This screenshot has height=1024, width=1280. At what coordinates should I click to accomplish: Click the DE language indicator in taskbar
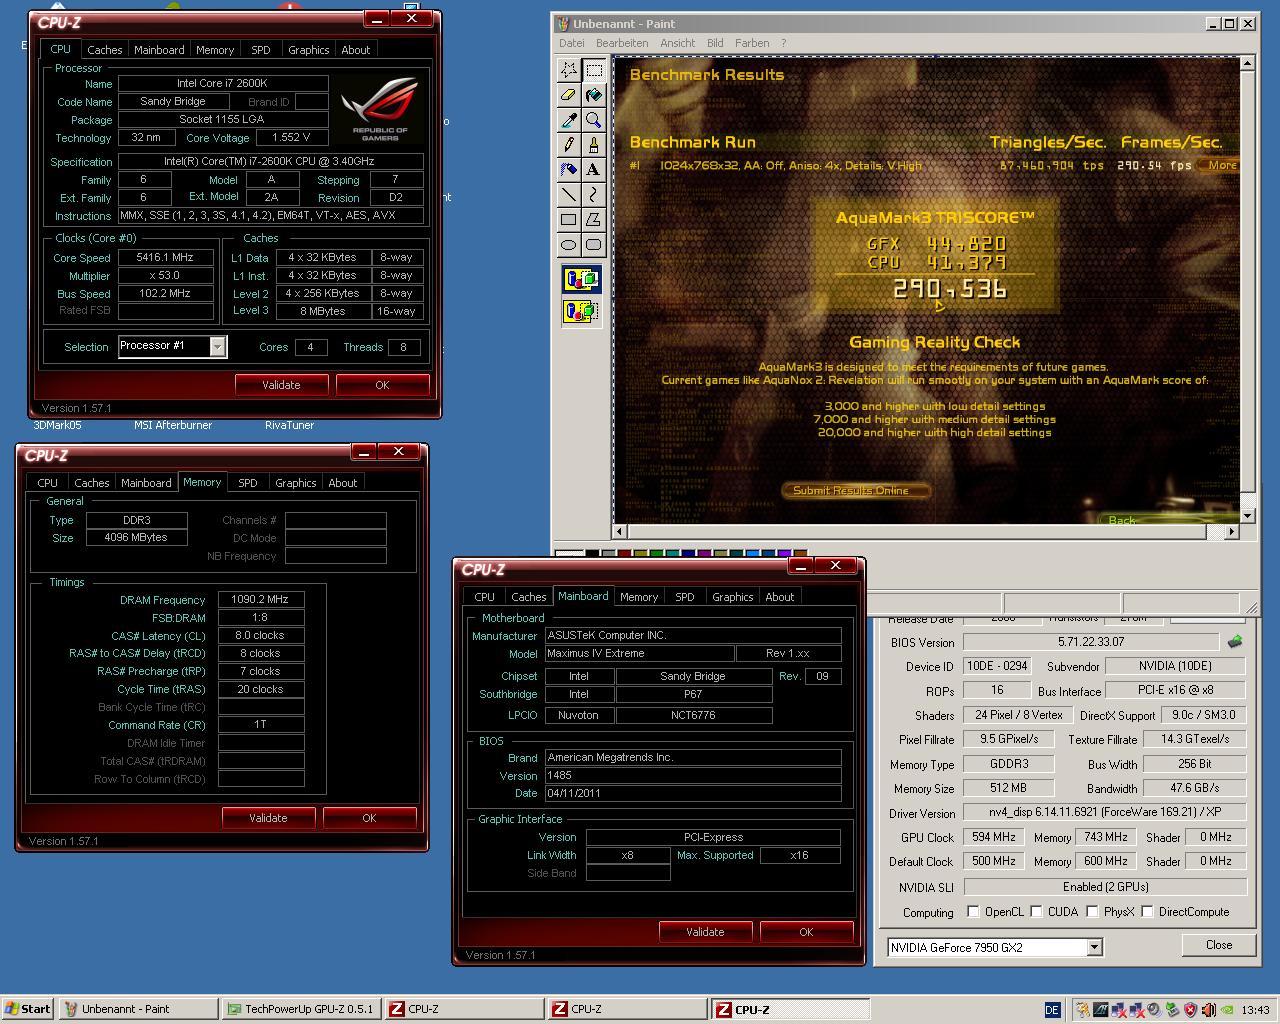coord(1052,1010)
